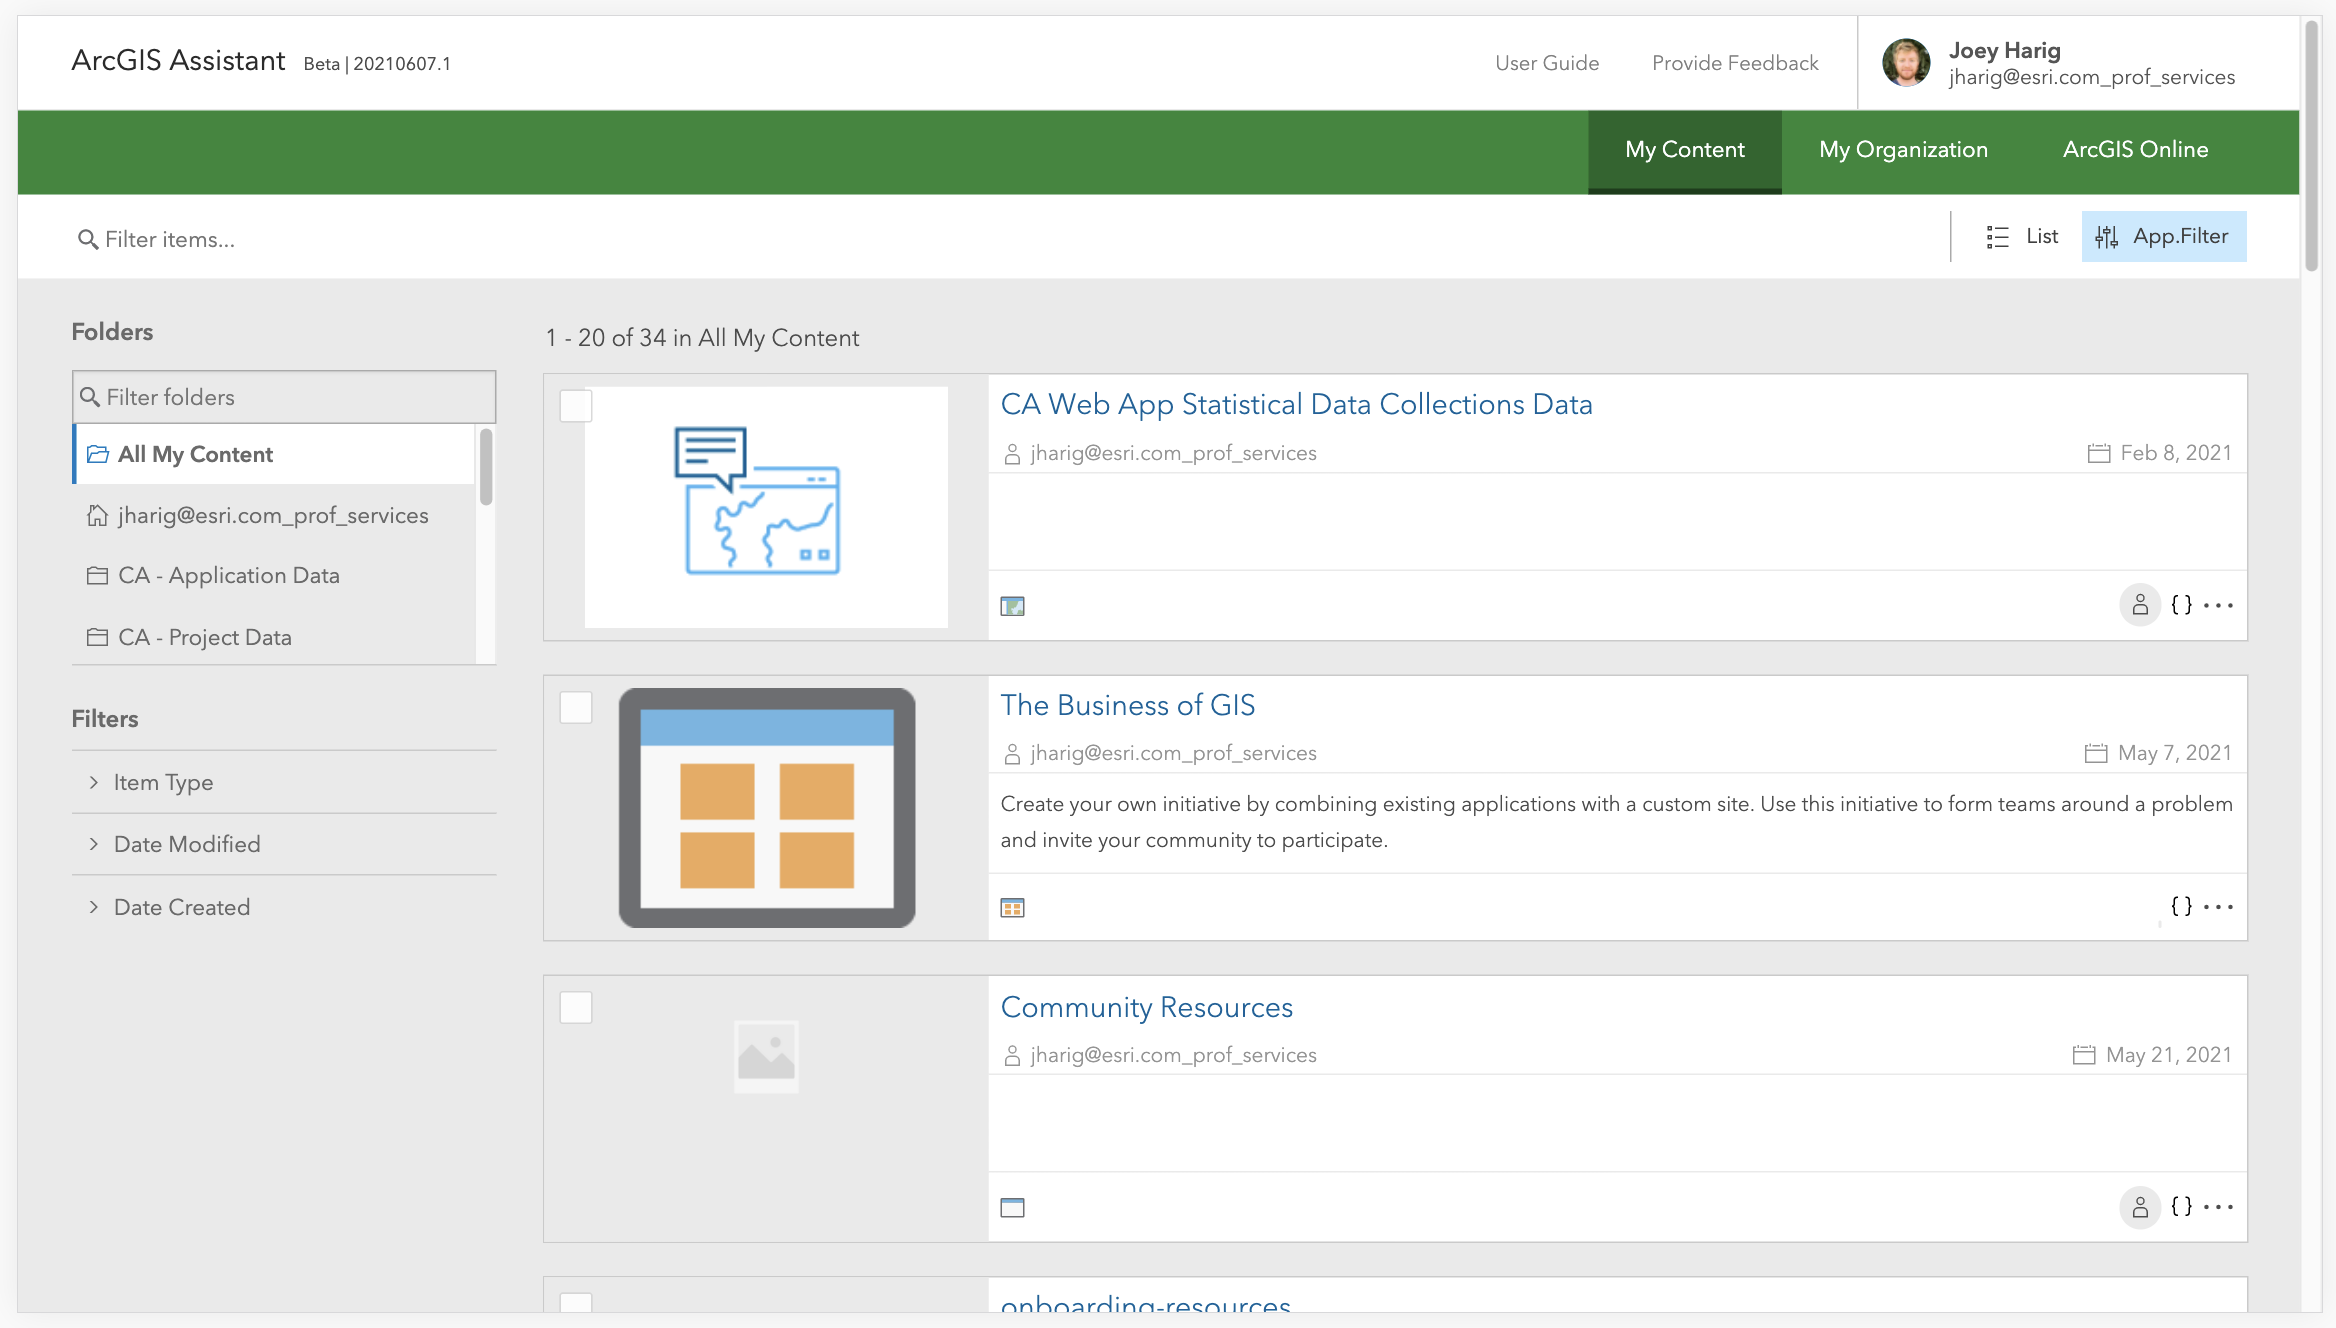Click the List view toggle button
Image resolution: width=2336 pixels, height=1328 pixels.
tap(2025, 236)
